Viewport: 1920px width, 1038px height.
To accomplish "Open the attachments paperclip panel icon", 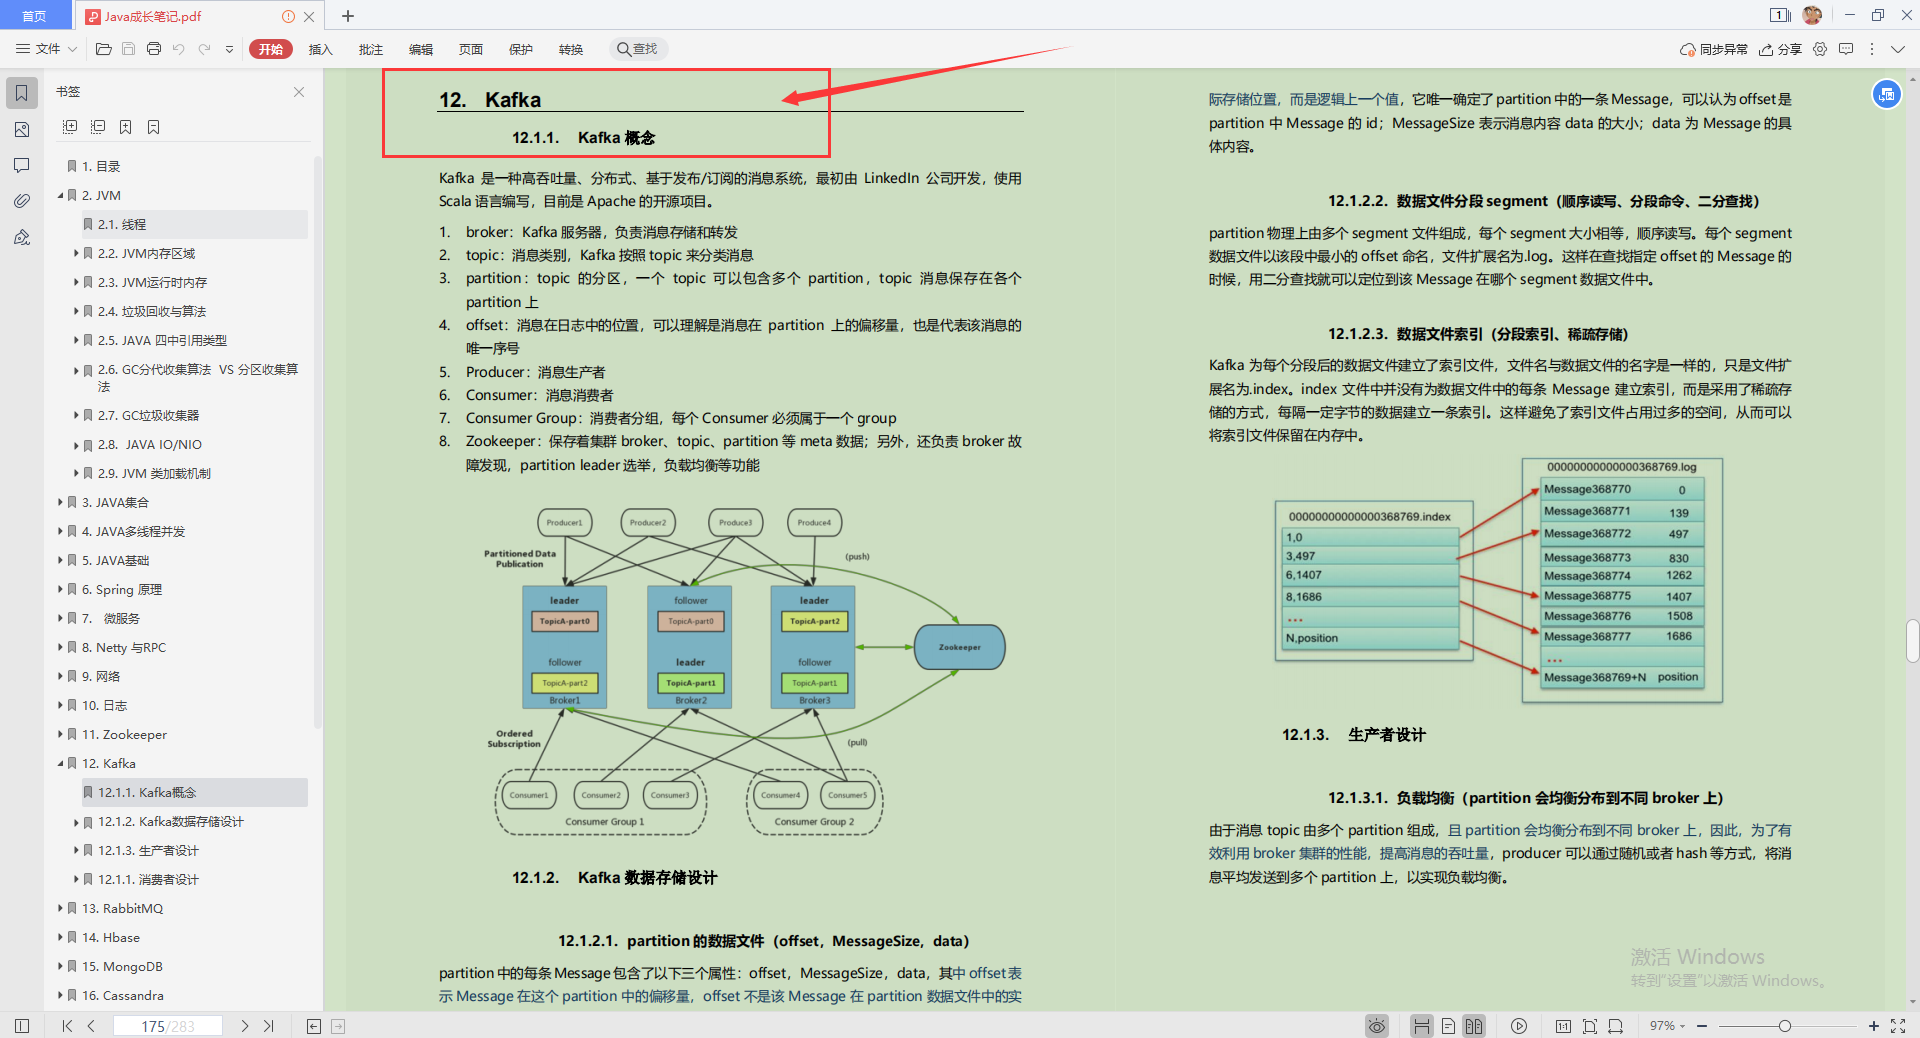I will pyautogui.click(x=22, y=201).
